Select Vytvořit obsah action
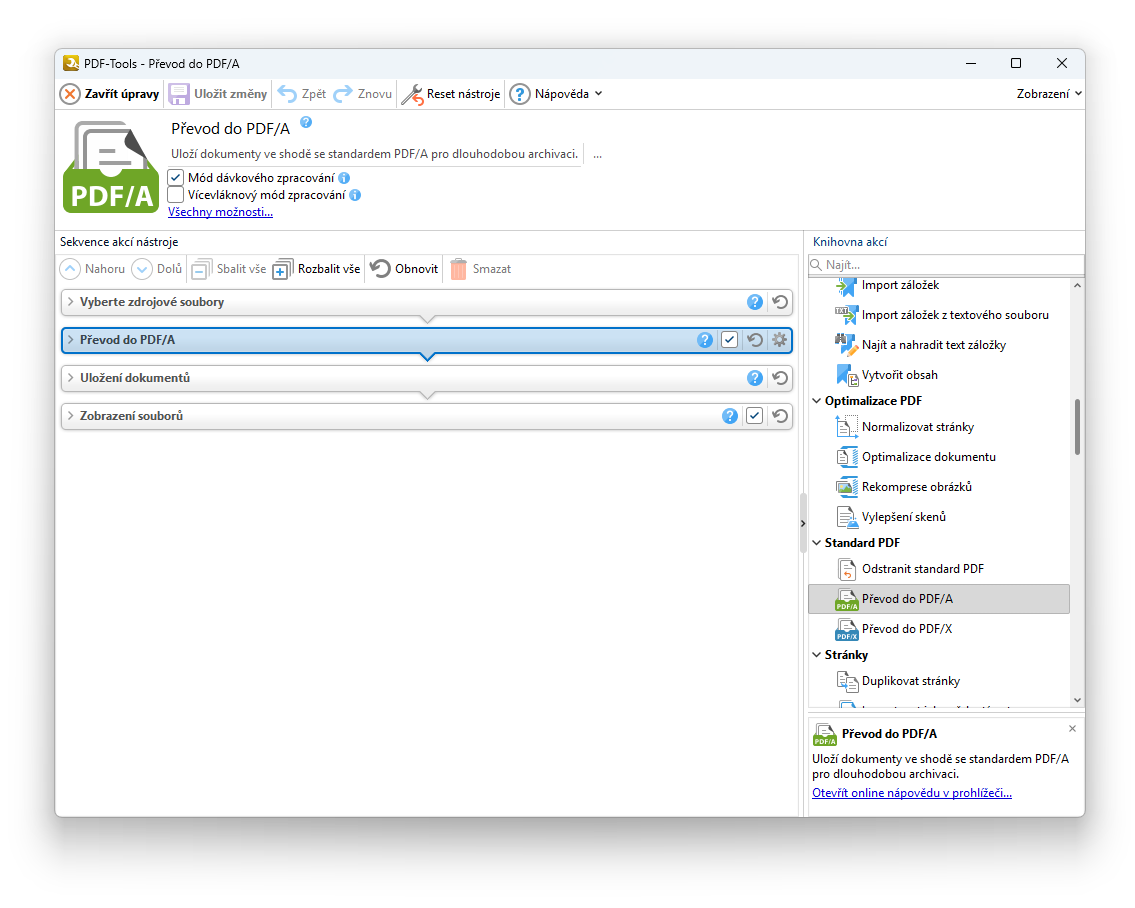Image resolution: width=1135 pixels, height=908 pixels. (939, 375)
